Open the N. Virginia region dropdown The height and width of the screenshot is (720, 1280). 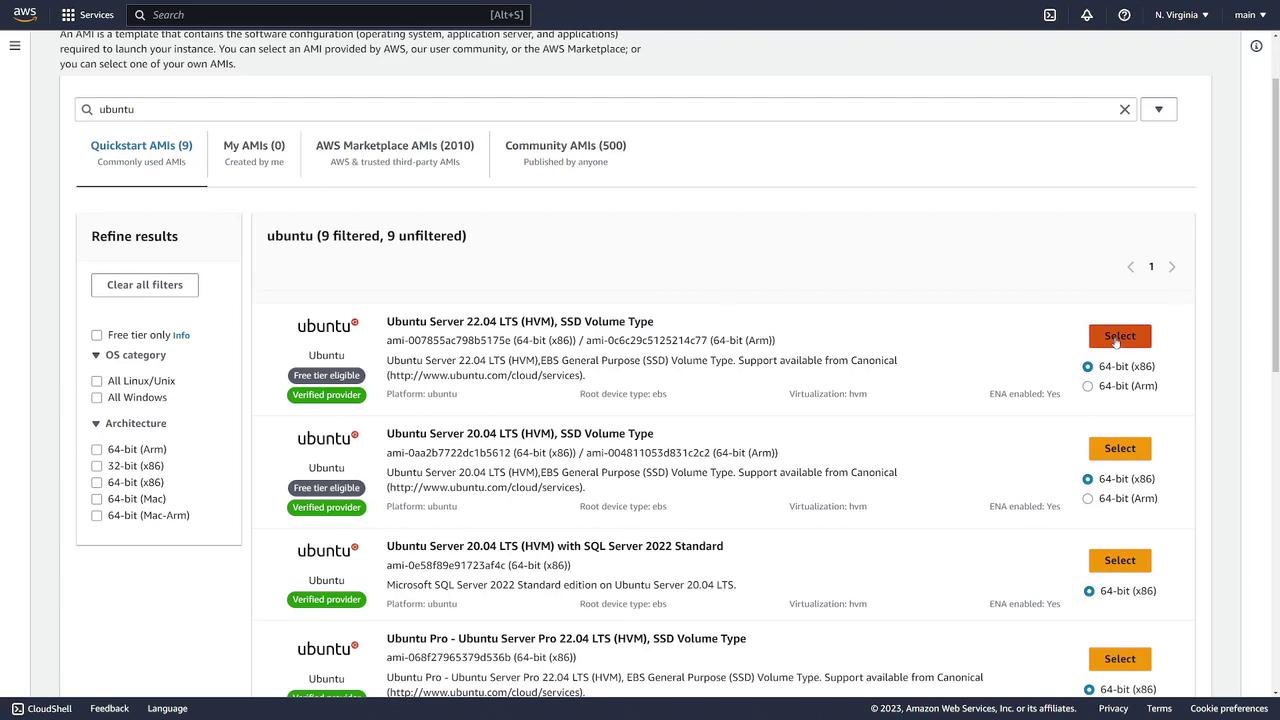click(x=1182, y=15)
